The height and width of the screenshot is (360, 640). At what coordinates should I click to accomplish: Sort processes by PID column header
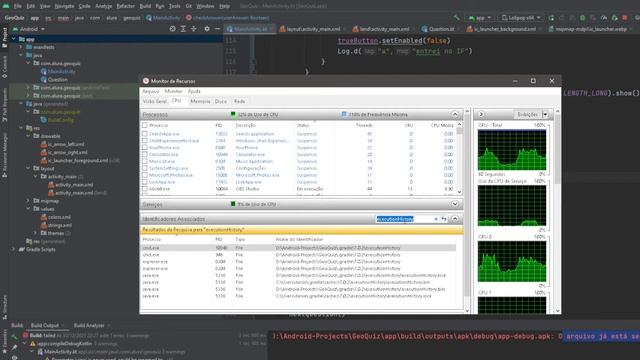pos(219,125)
